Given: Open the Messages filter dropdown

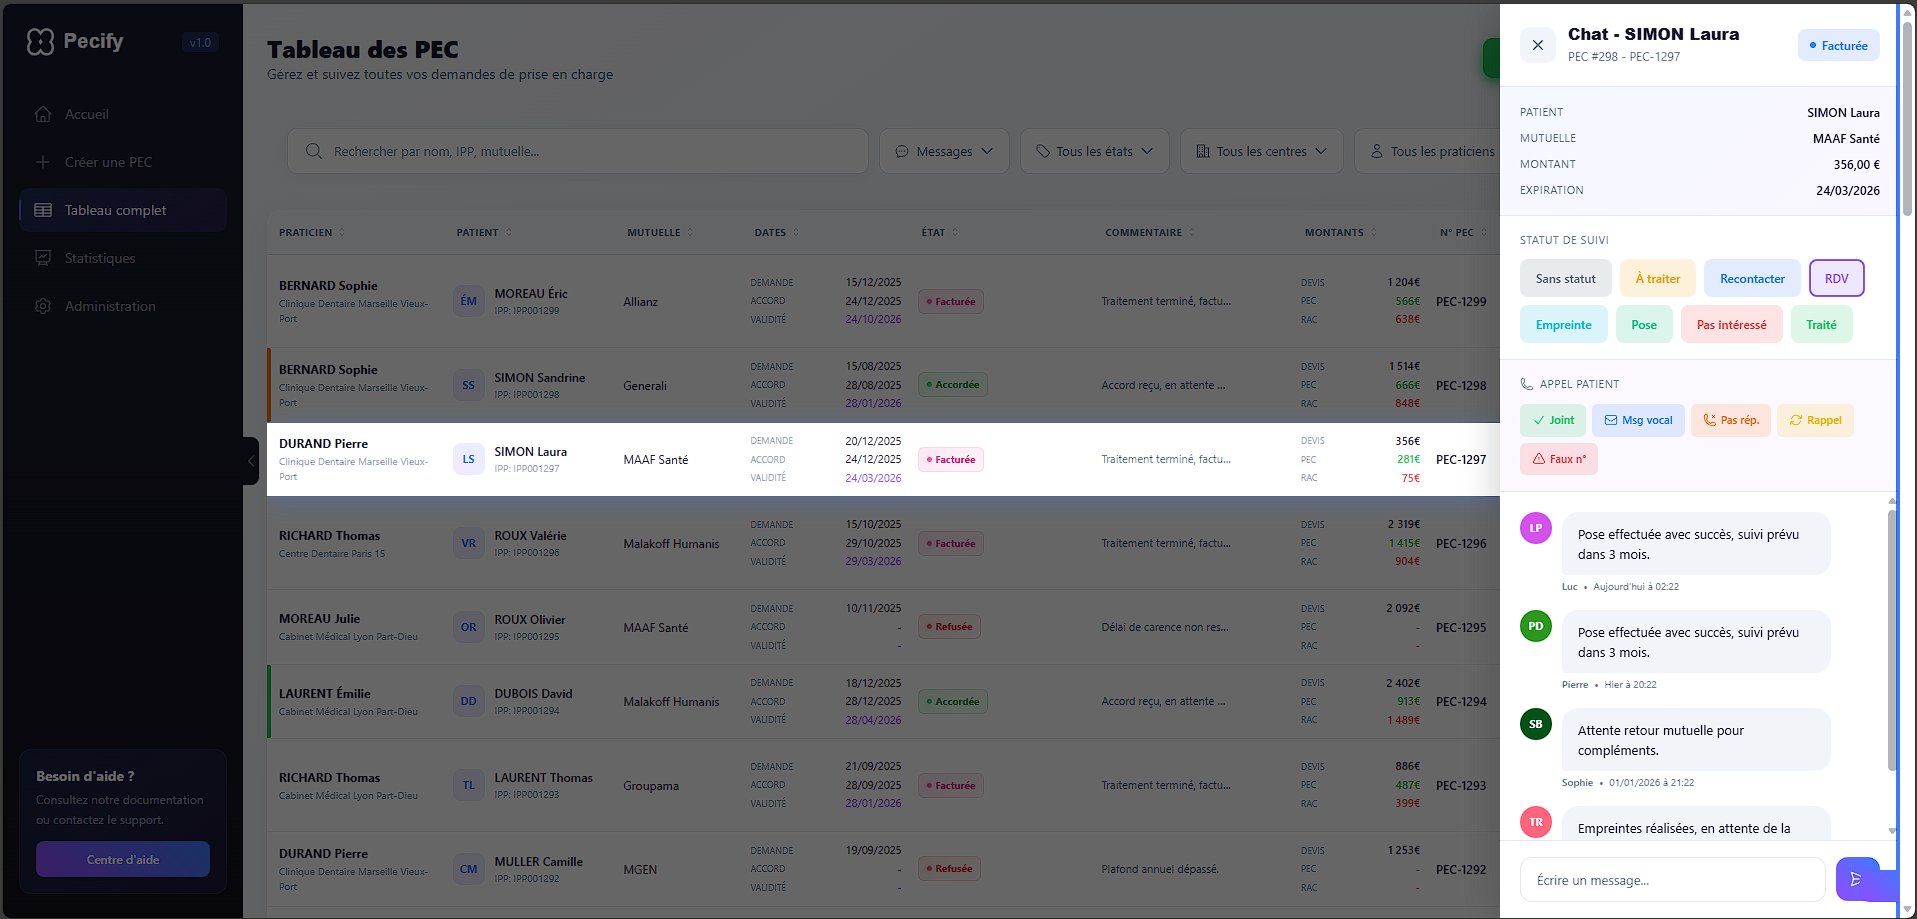Looking at the screenshot, I should pyautogui.click(x=943, y=151).
